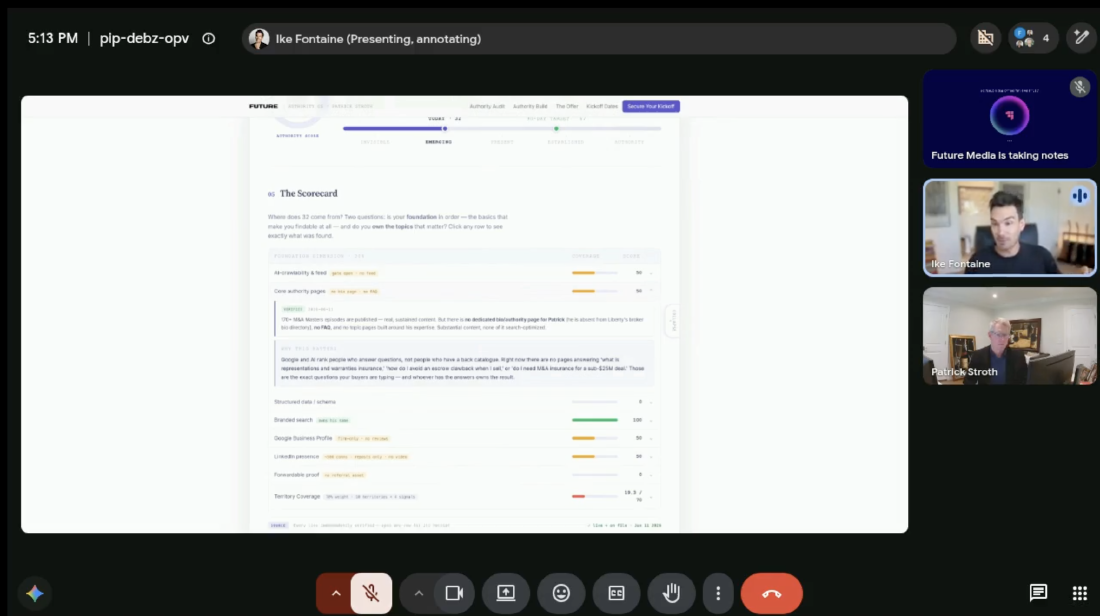1100x616 pixels.
Task: Click the crossed-out building icon in top bar
Action: pyautogui.click(x=986, y=38)
